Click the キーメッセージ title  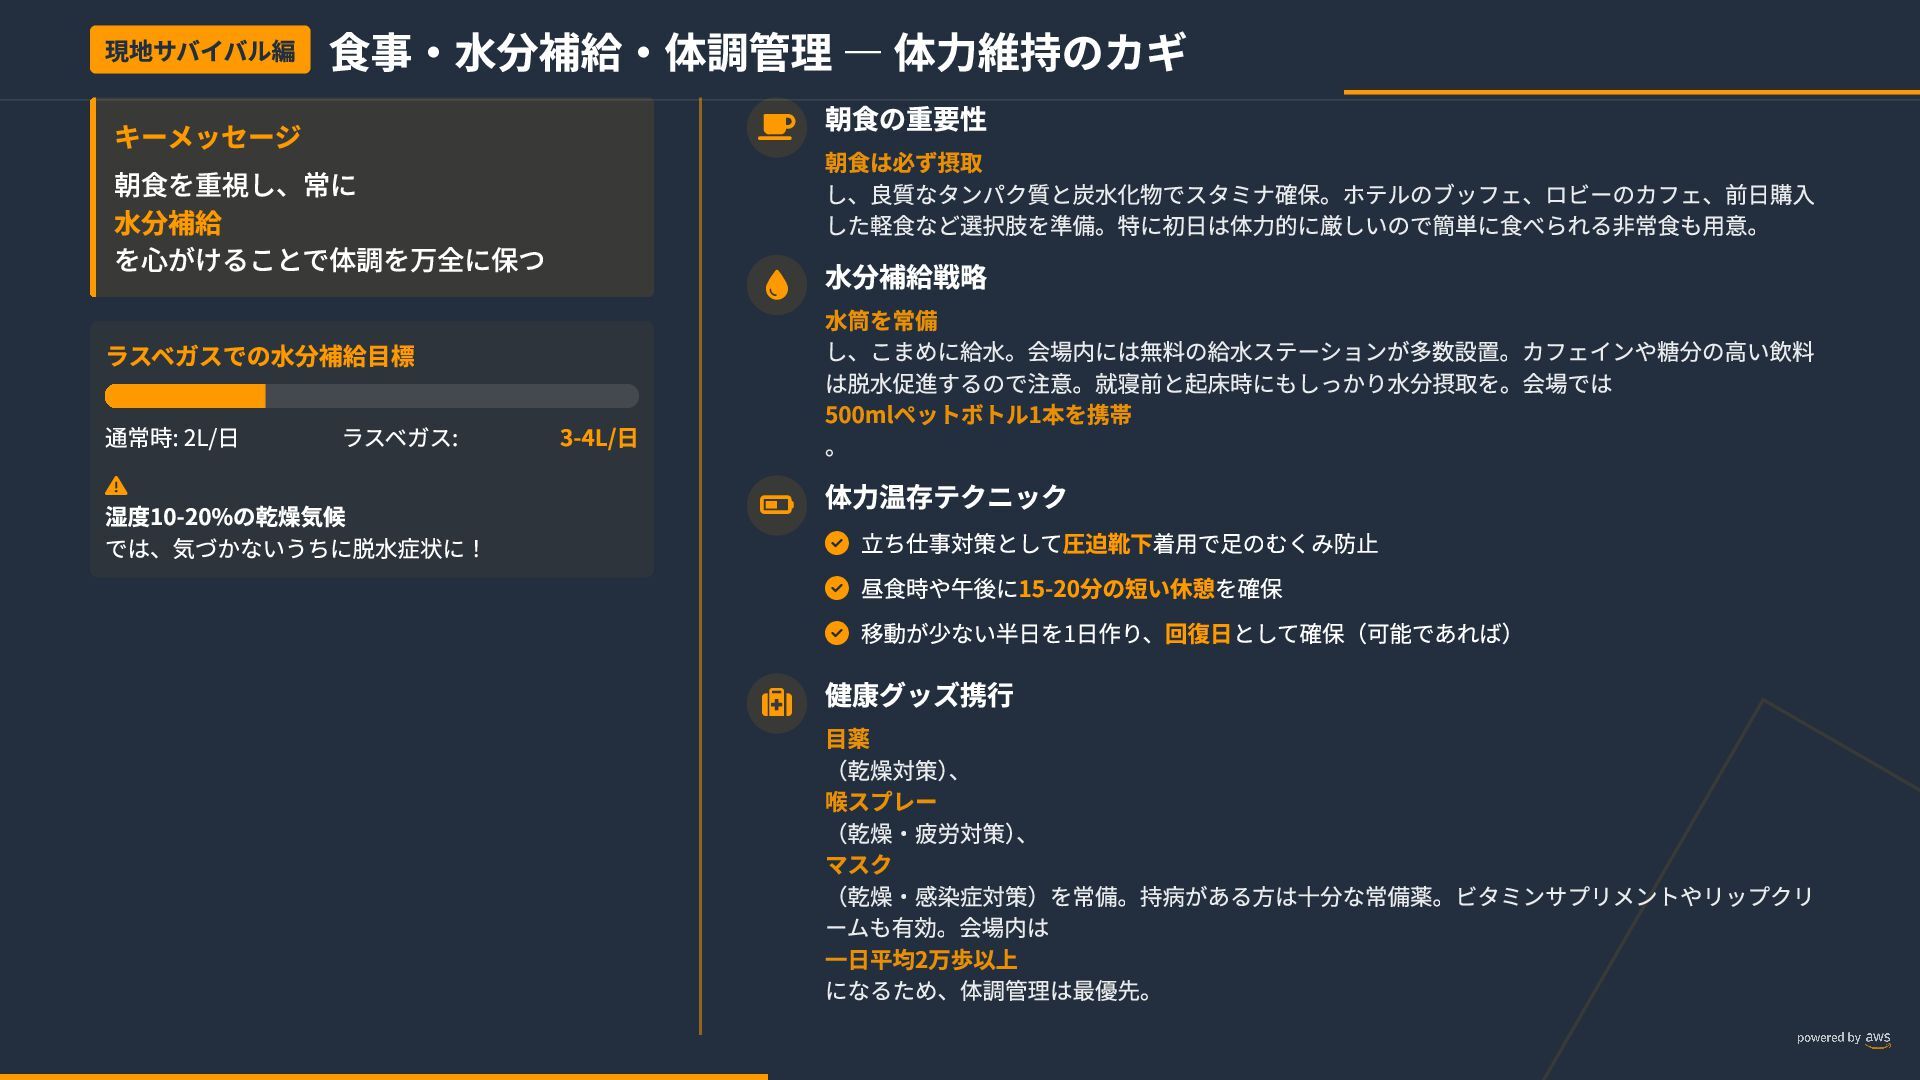[207, 137]
